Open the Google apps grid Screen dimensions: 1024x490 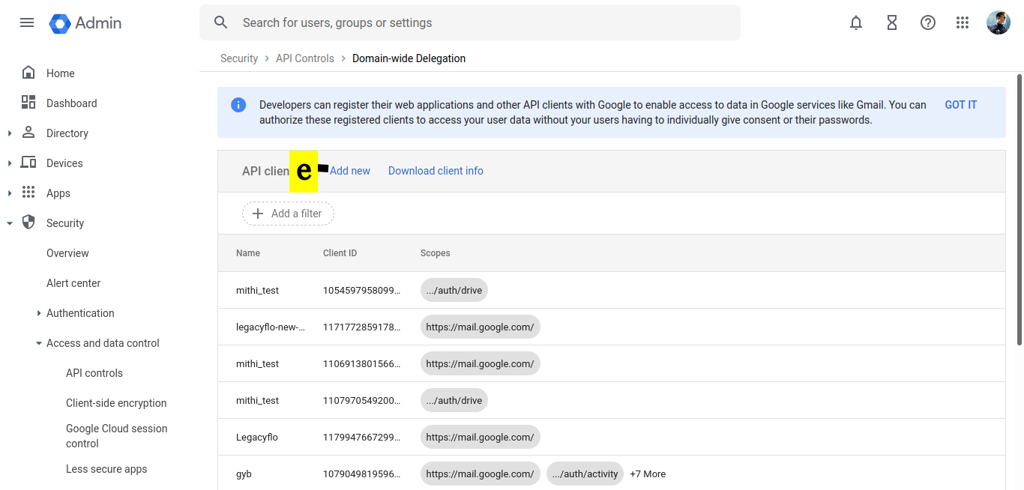point(962,22)
